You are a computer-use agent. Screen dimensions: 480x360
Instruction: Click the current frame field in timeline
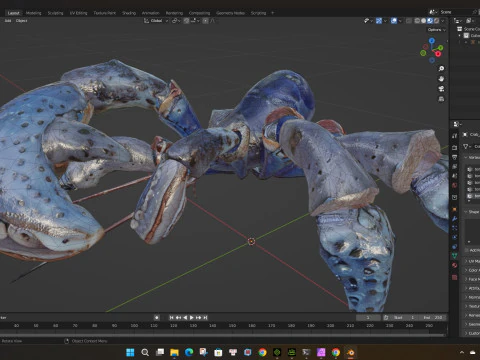pyautogui.click(x=368, y=318)
